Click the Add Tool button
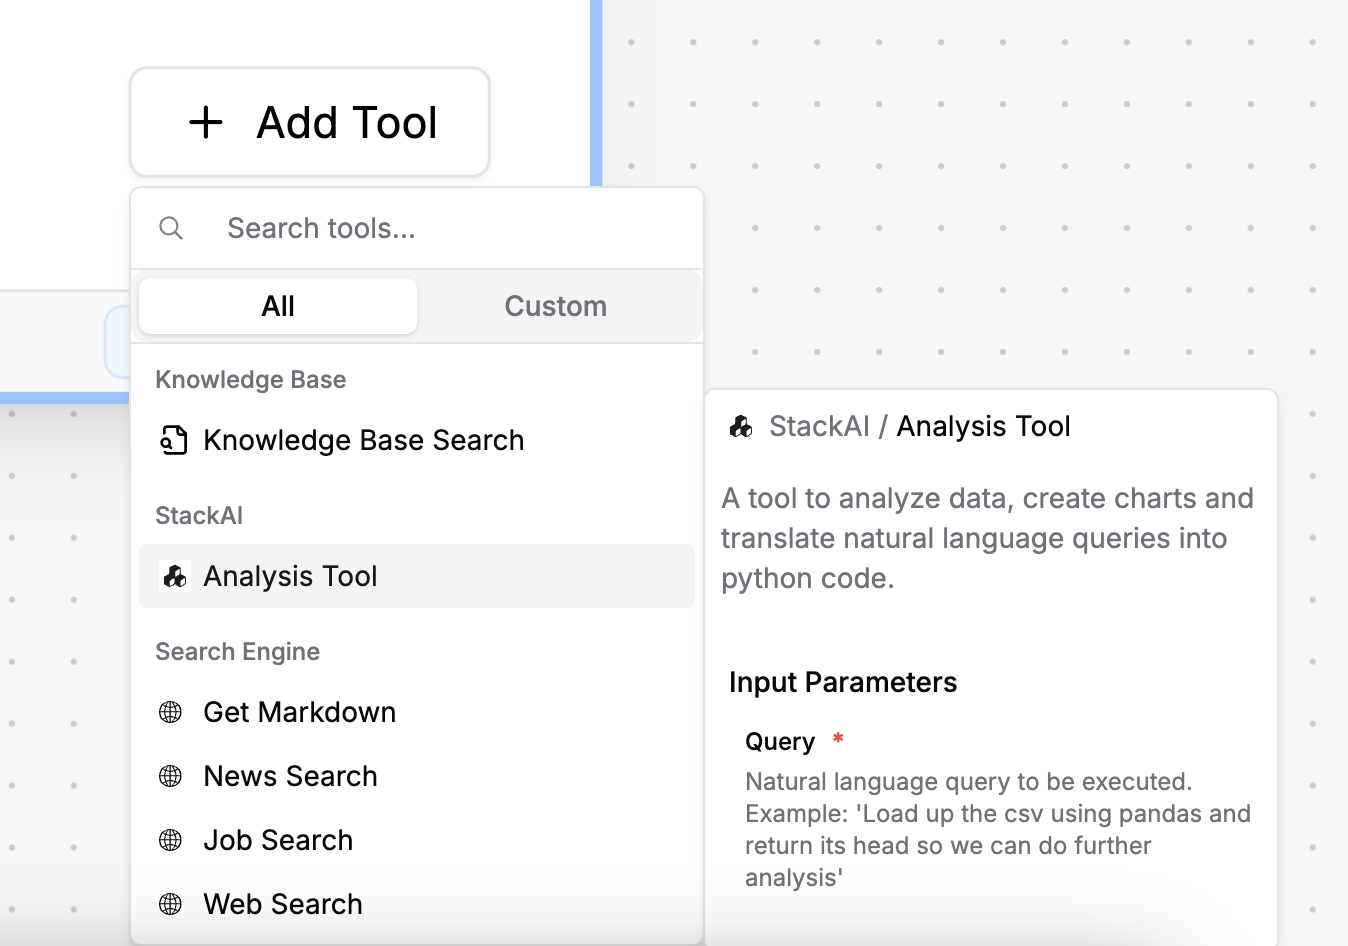The height and width of the screenshot is (946, 1348). tap(310, 122)
